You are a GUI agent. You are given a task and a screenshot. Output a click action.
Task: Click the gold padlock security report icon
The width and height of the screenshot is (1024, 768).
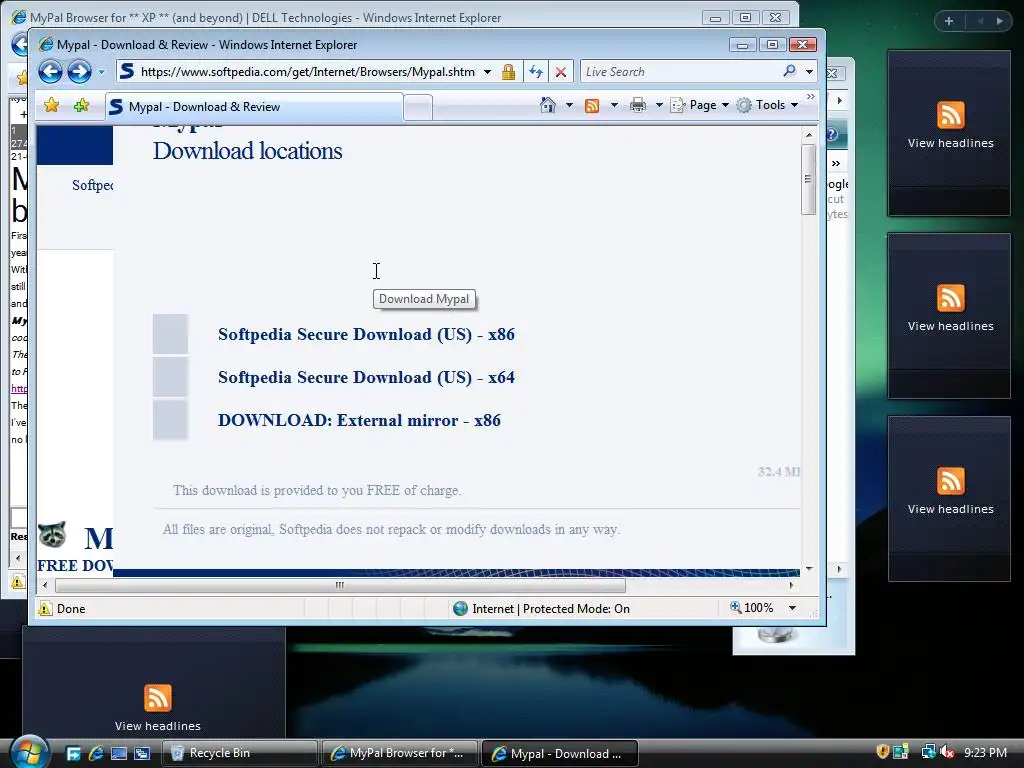pos(508,72)
